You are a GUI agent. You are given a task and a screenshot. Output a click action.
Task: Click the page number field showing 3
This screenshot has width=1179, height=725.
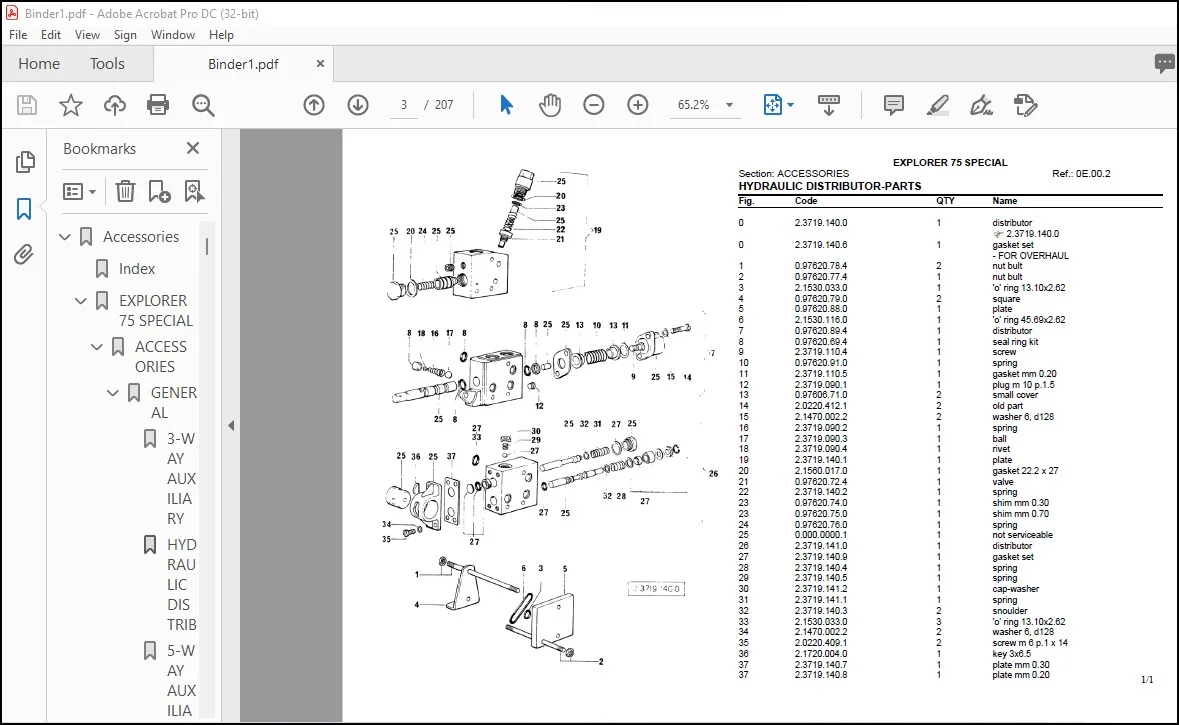[404, 105]
